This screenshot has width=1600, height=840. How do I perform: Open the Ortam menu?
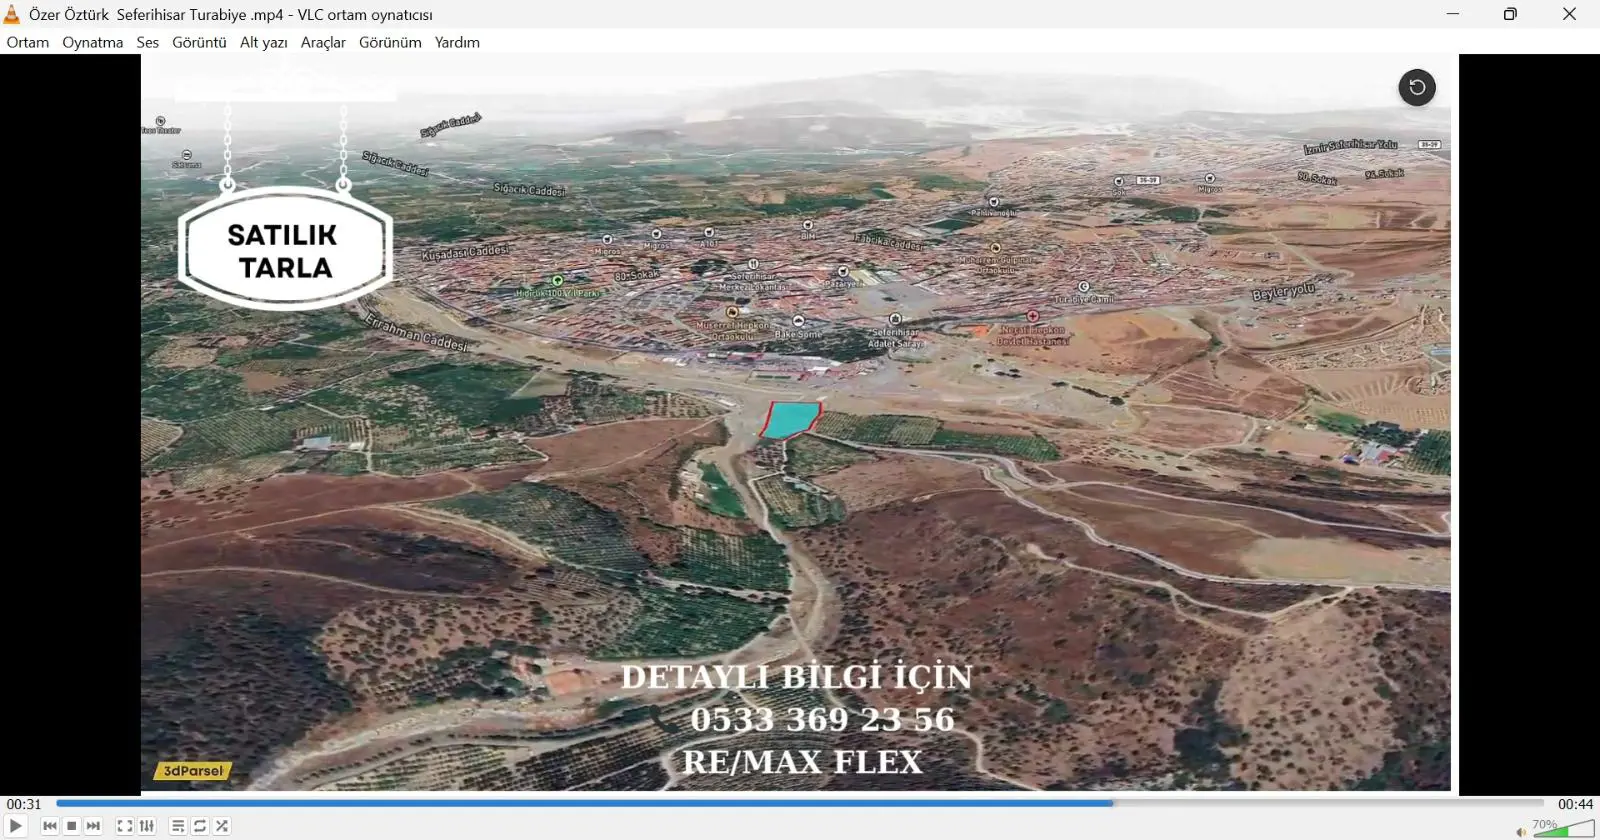coord(28,42)
